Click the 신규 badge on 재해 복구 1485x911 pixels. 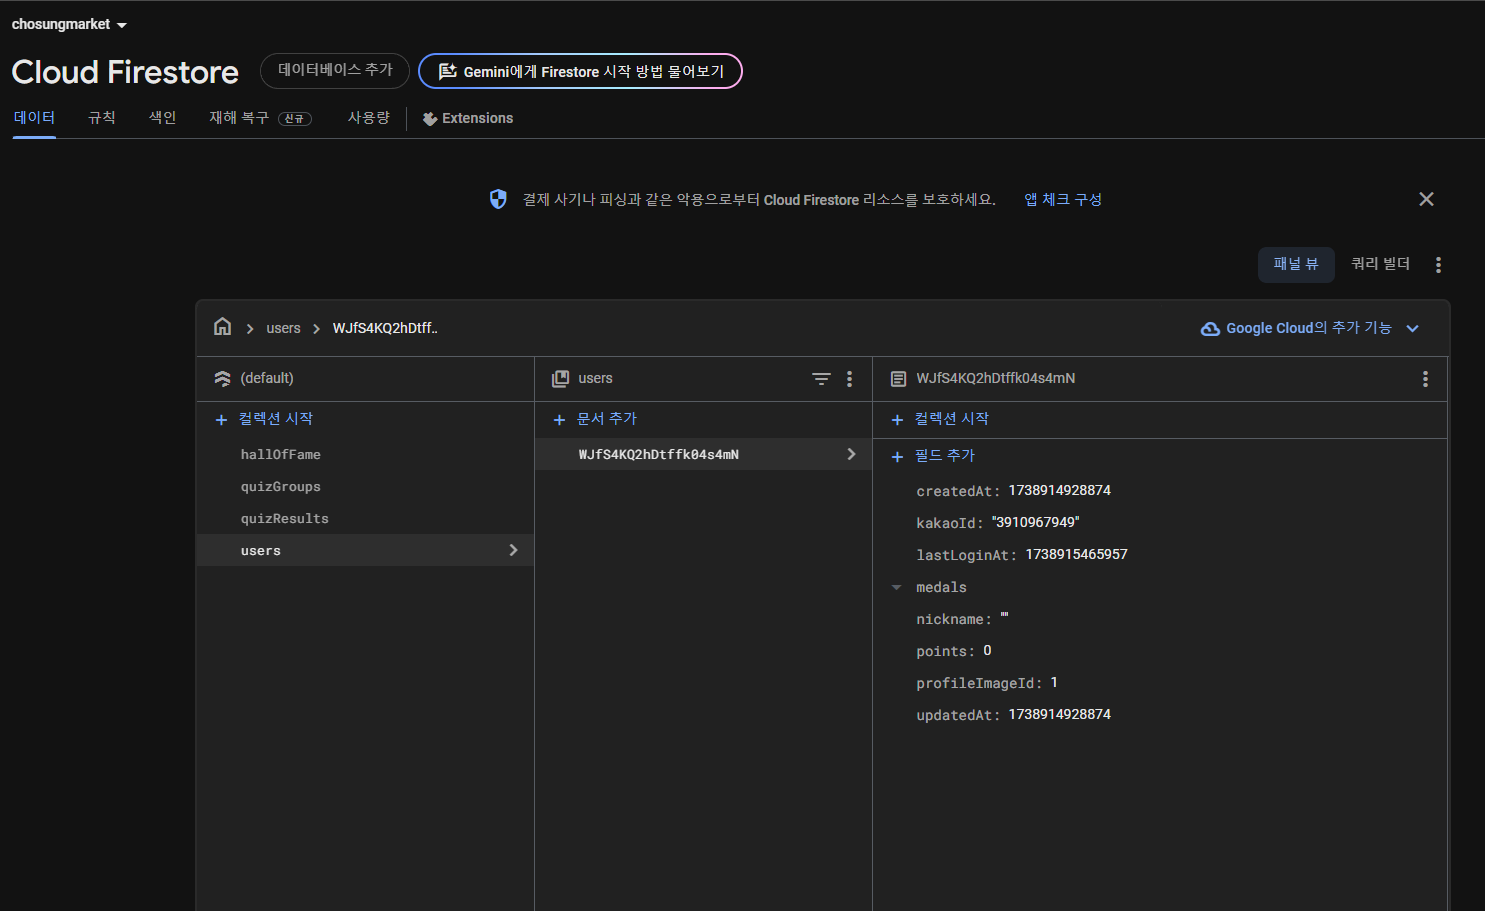click(x=294, y=119)
